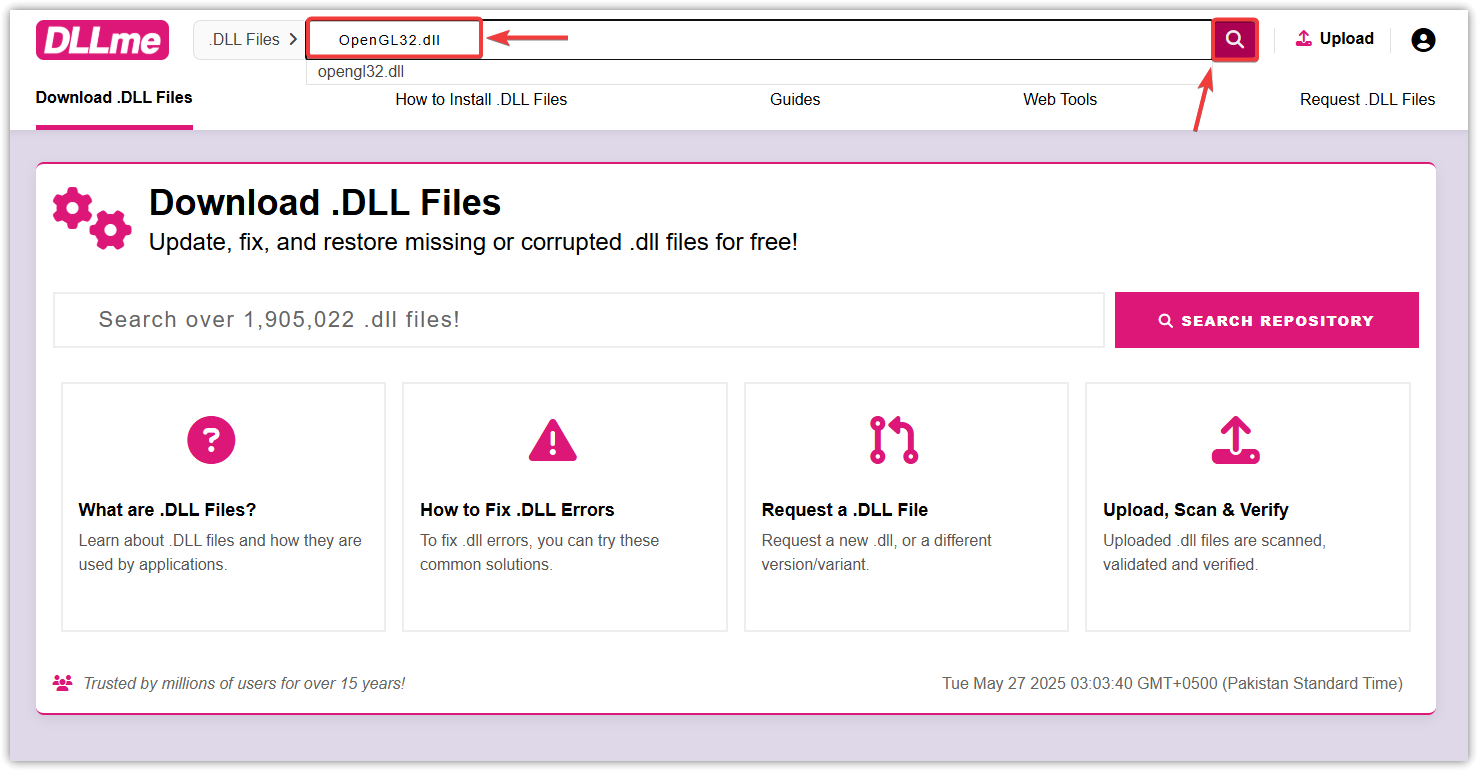The image size is (1478, 771).
Task: Click the Update, fix, and restore subtitle text
Action: click(473, 242)
